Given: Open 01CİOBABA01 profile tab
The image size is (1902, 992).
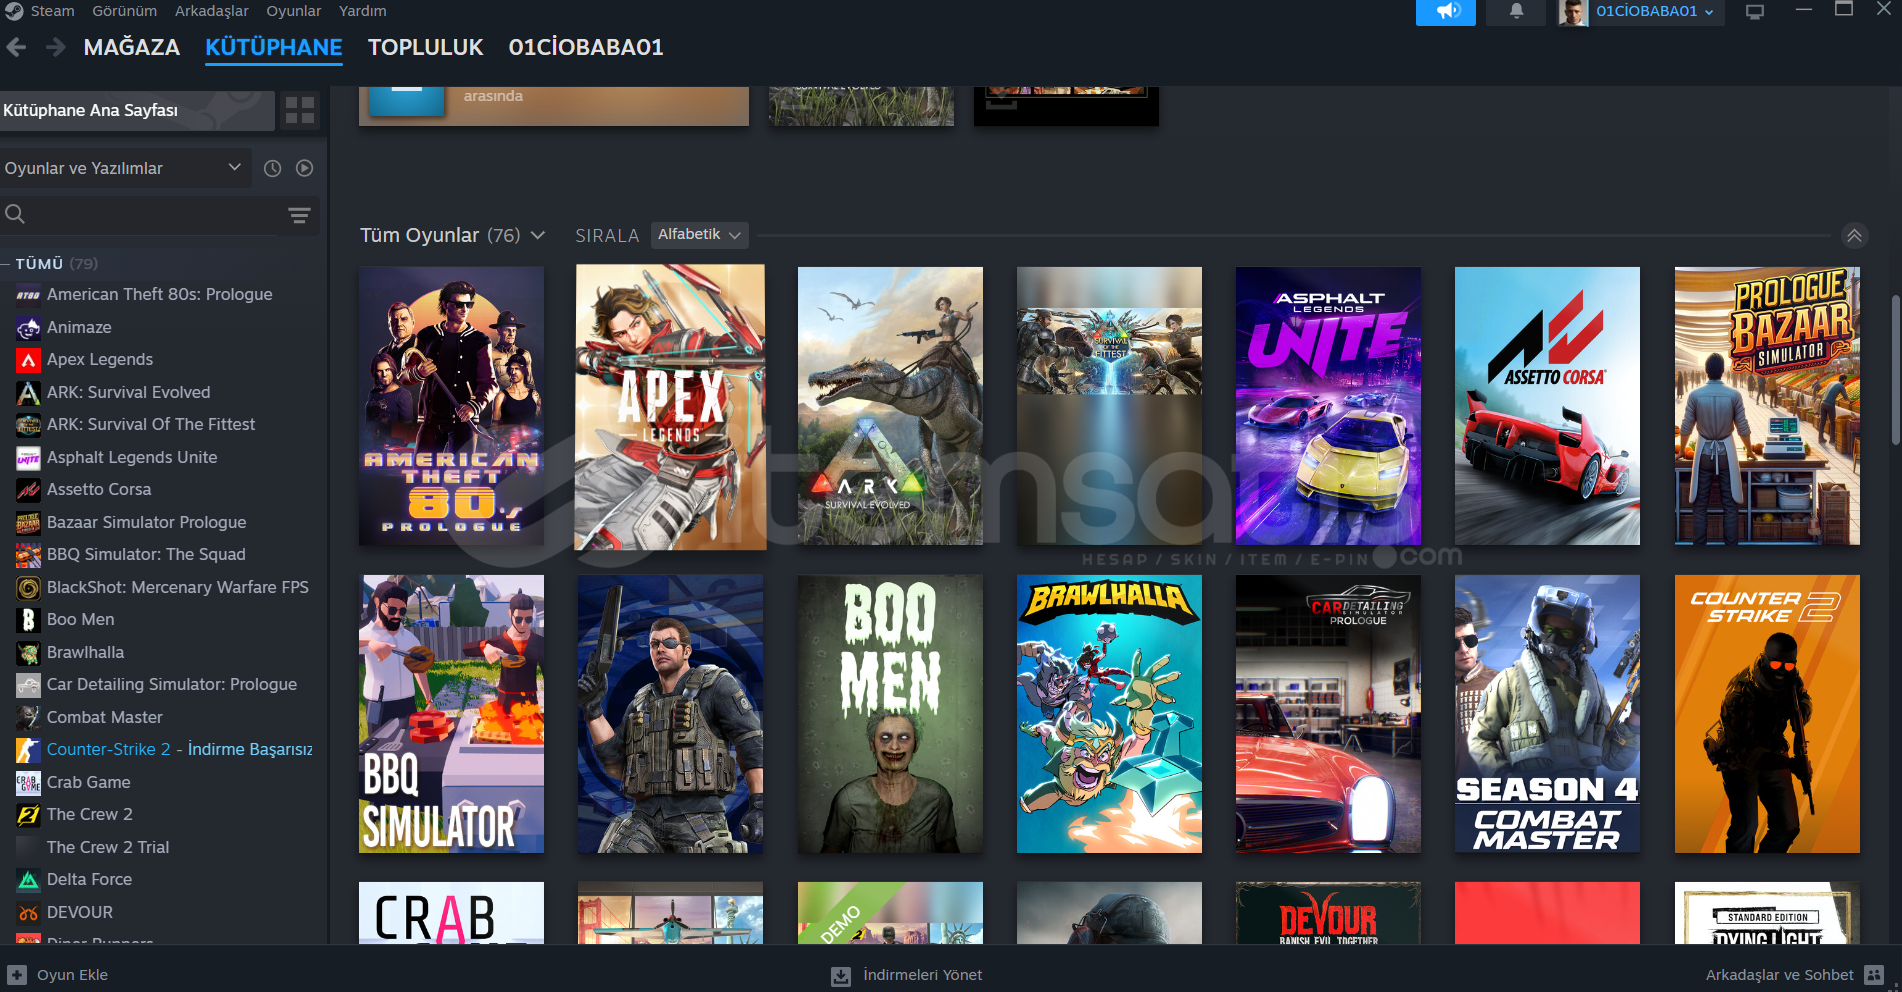Looking at the screenshot, I should click(586, 47).
